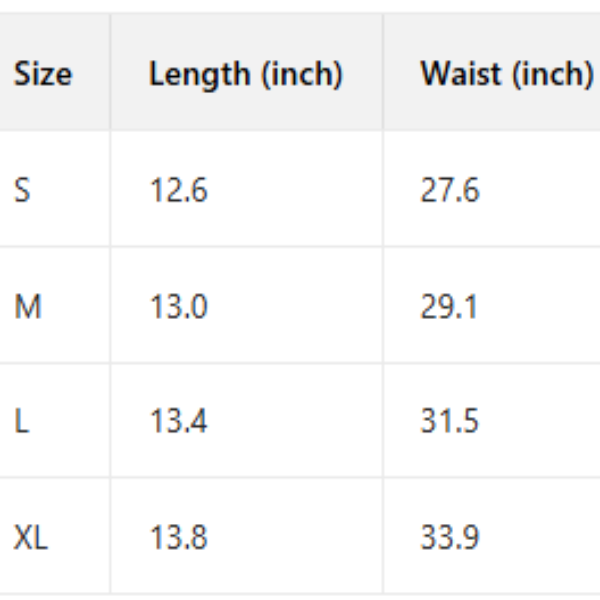Click the 13.8 length value

179,539
